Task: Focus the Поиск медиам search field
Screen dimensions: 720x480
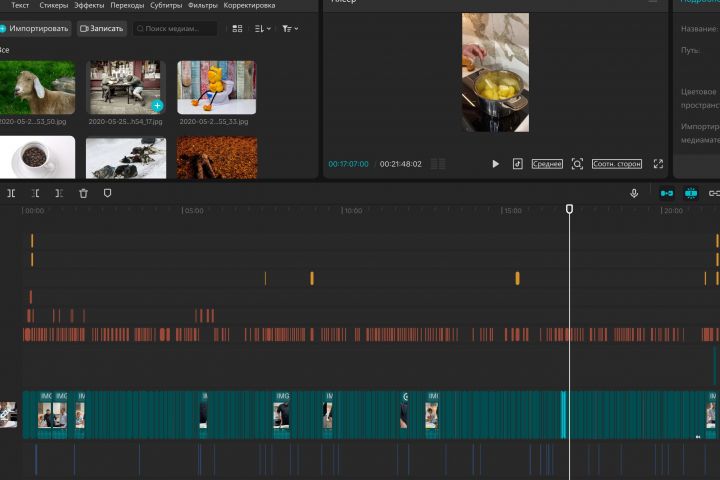Action: 175,28
